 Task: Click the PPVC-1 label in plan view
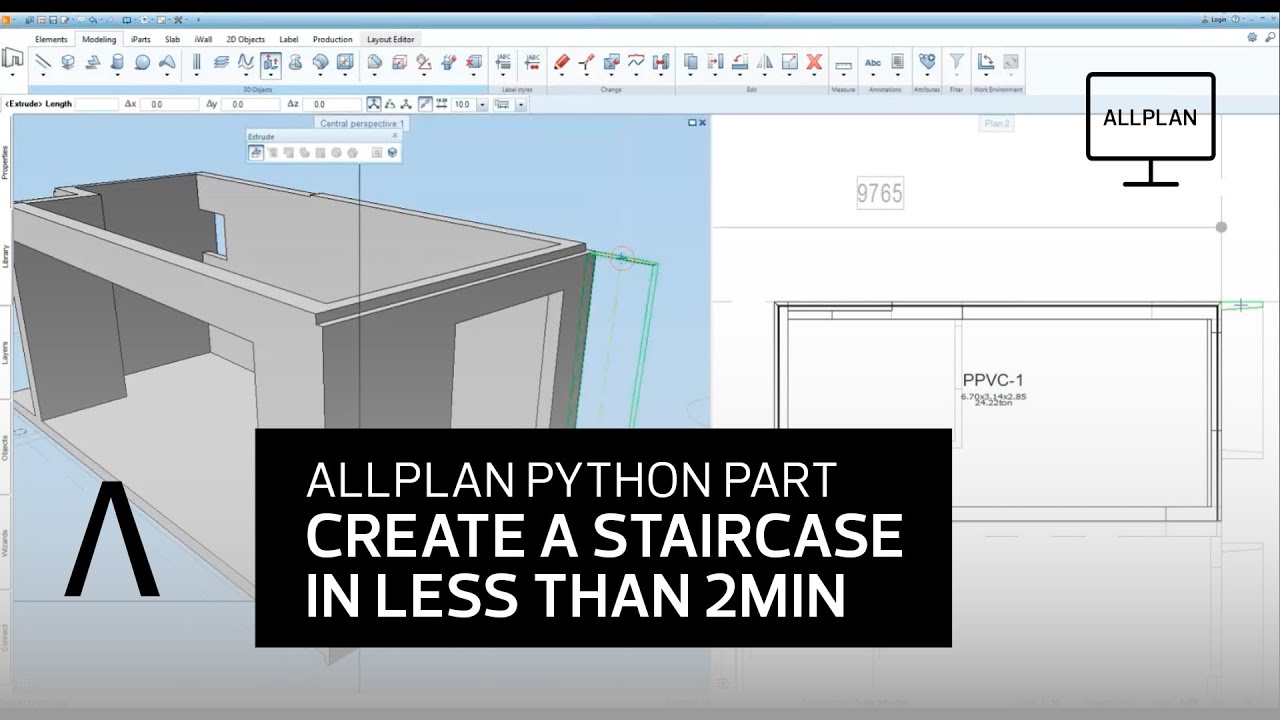coord(993,380)
